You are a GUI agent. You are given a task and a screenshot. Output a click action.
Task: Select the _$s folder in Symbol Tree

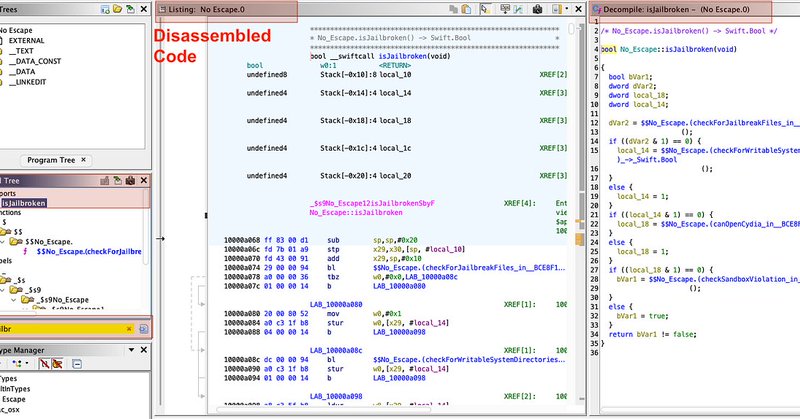[20, 280]
